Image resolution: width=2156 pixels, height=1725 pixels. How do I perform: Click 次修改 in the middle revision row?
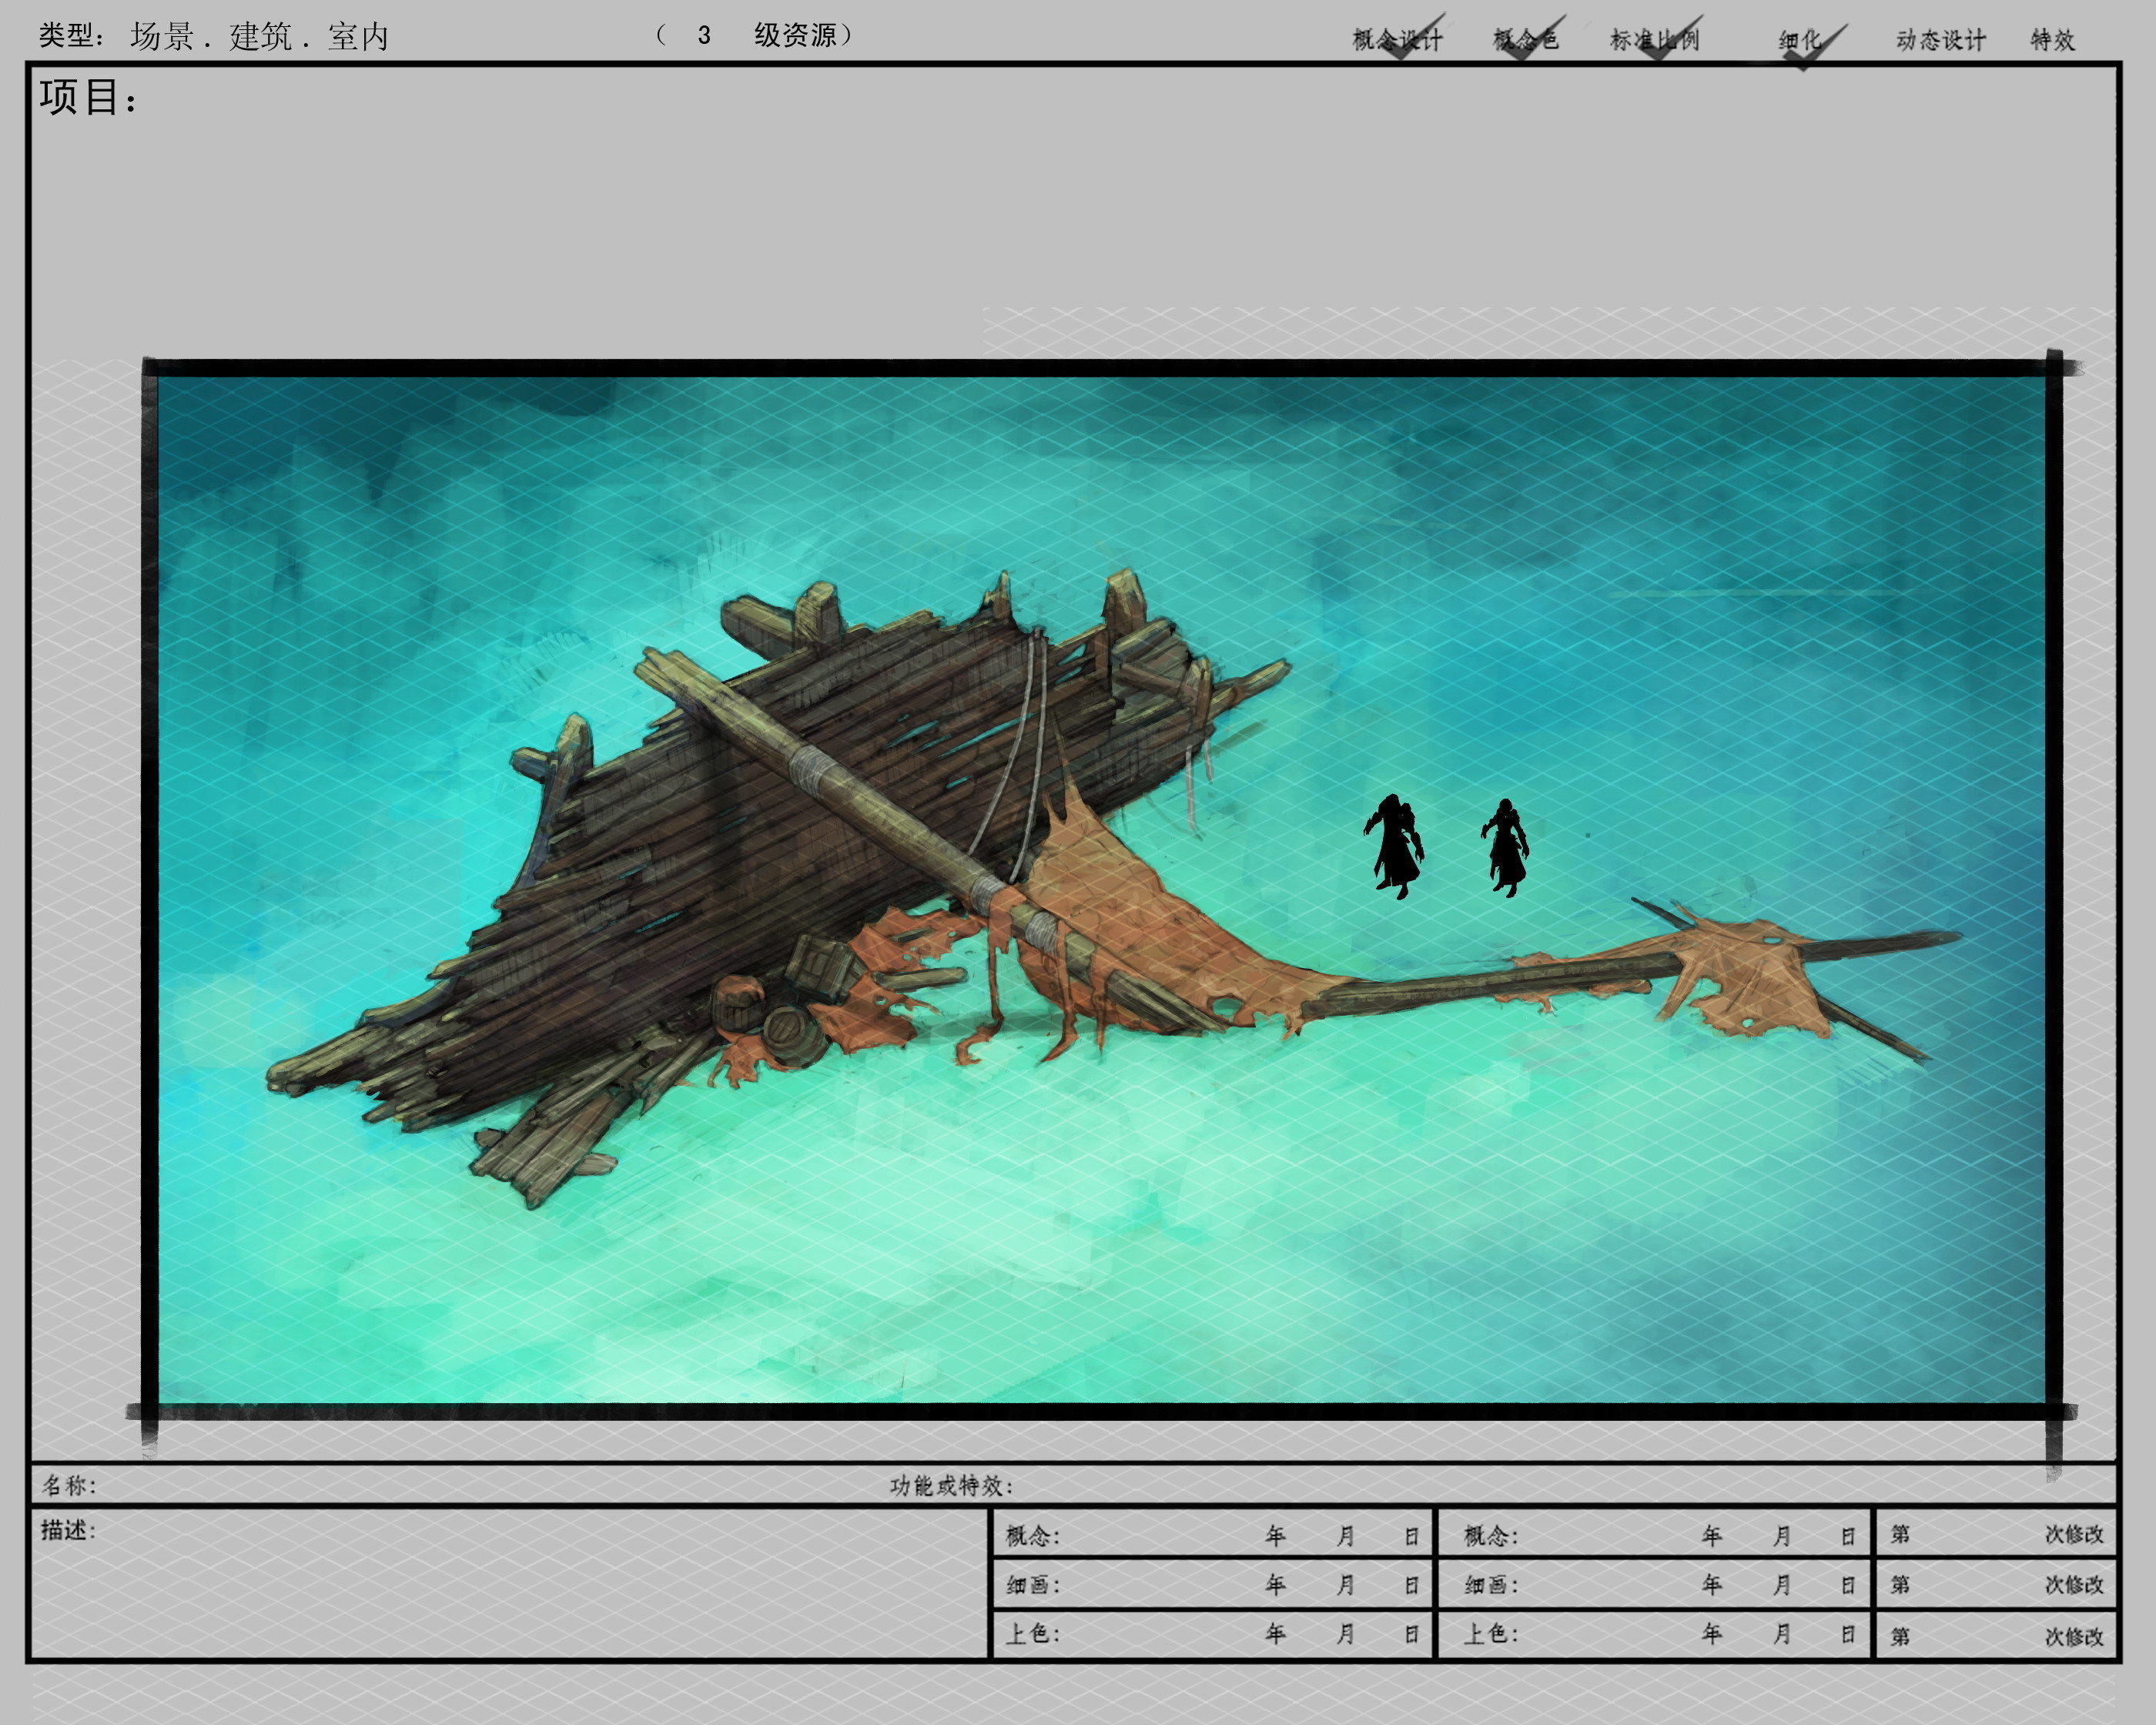pyautogui.click(x=2074, y=1584)
